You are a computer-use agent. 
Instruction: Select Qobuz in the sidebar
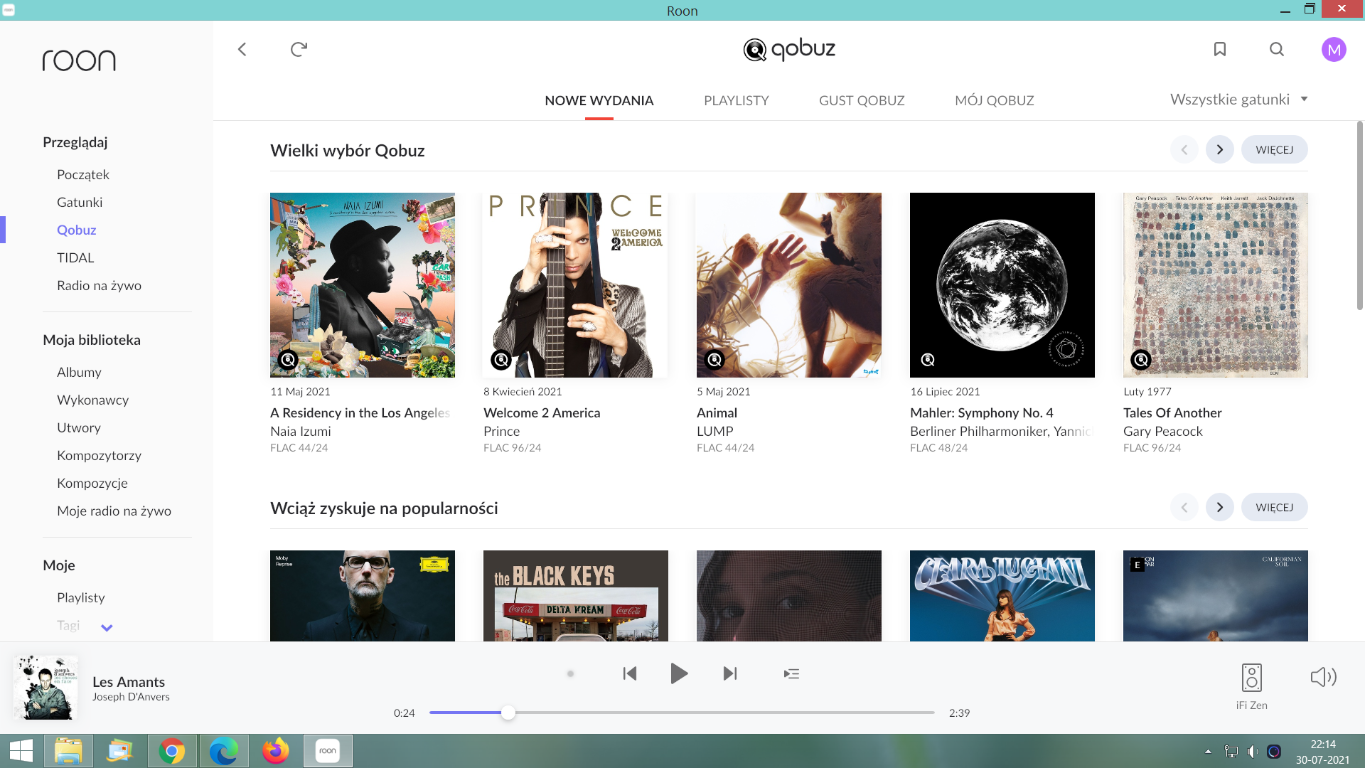tap(76, 230)
